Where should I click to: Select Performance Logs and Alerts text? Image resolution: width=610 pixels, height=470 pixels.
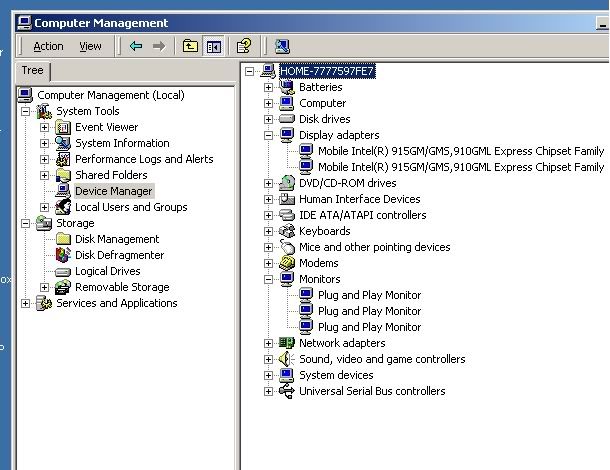click(144, 159)
